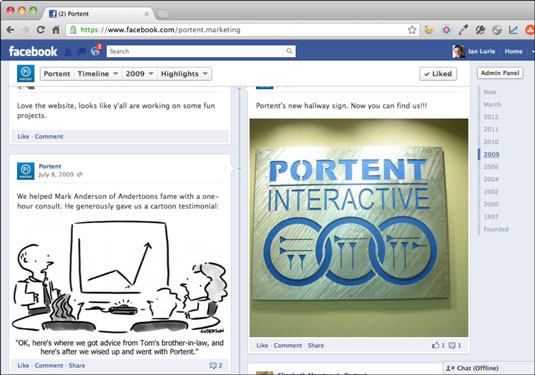The height and width of the screenshot is (375, 535).
Task: Jump to 2000 on timeline
Action: (x=491, y=204)
